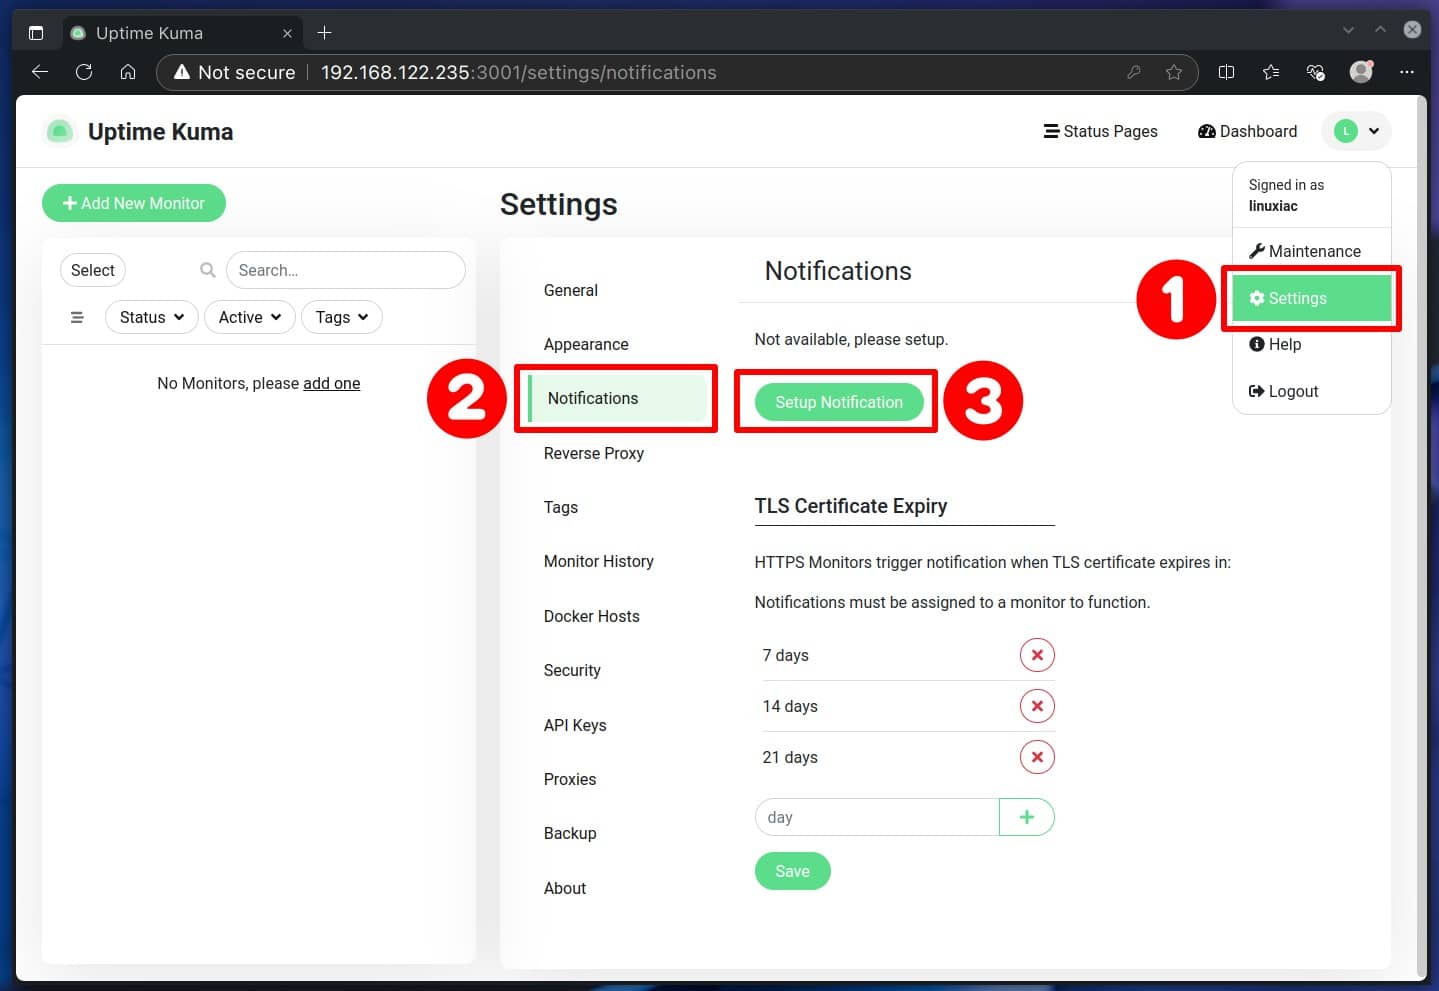The width and height of the screenshot is (1439, 991).
Task: Open the Active filter dropdown
Action: tap(249, 317)
